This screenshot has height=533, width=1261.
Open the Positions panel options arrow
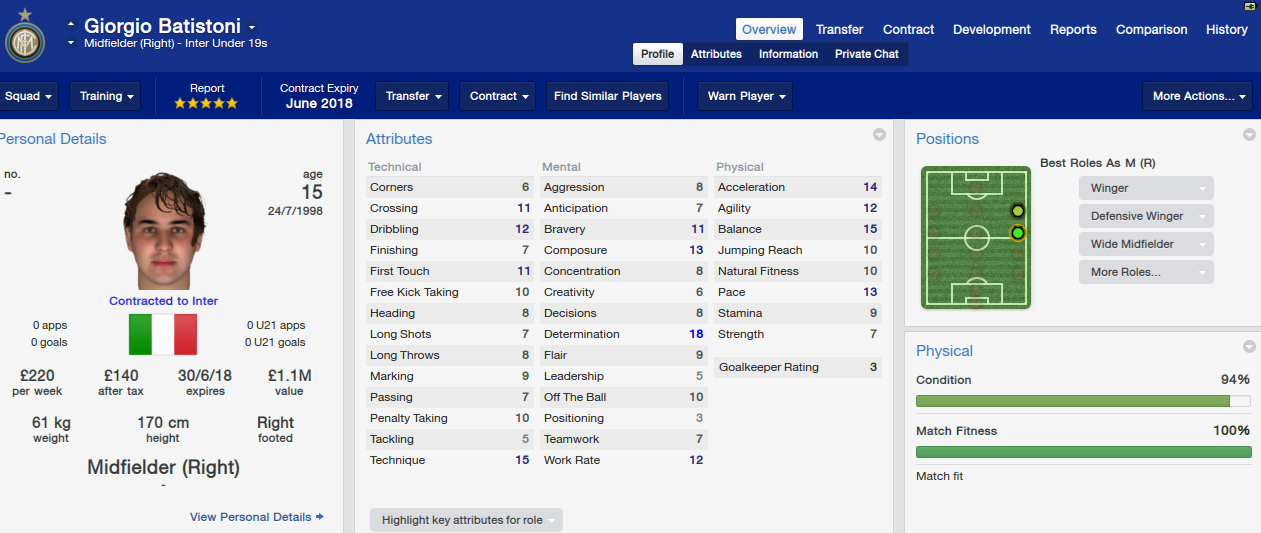point(1249,135)
